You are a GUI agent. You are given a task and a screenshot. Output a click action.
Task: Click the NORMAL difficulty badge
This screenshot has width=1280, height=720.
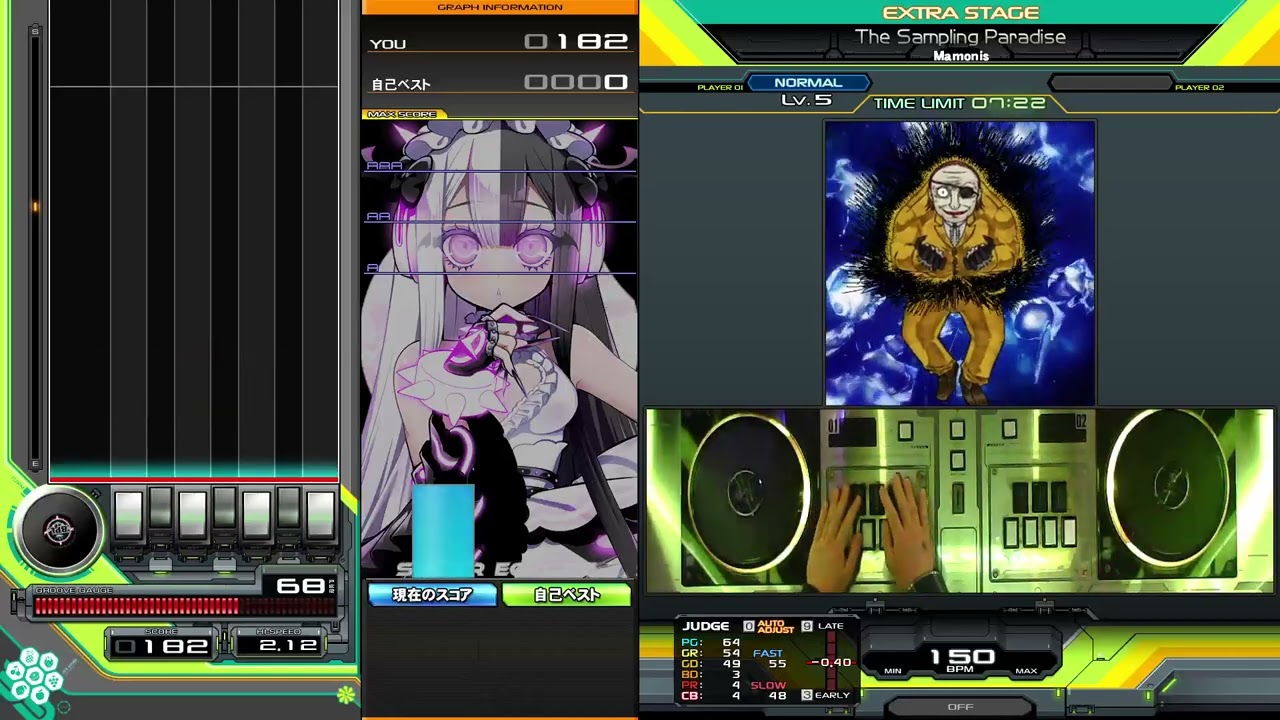808,83
